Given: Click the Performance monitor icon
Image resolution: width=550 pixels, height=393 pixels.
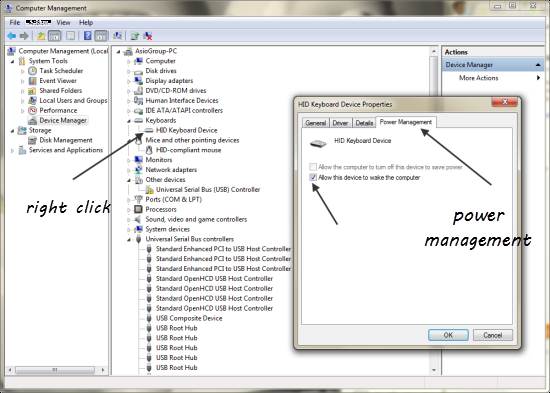Looking at the screenshot, I should (32, 111).
